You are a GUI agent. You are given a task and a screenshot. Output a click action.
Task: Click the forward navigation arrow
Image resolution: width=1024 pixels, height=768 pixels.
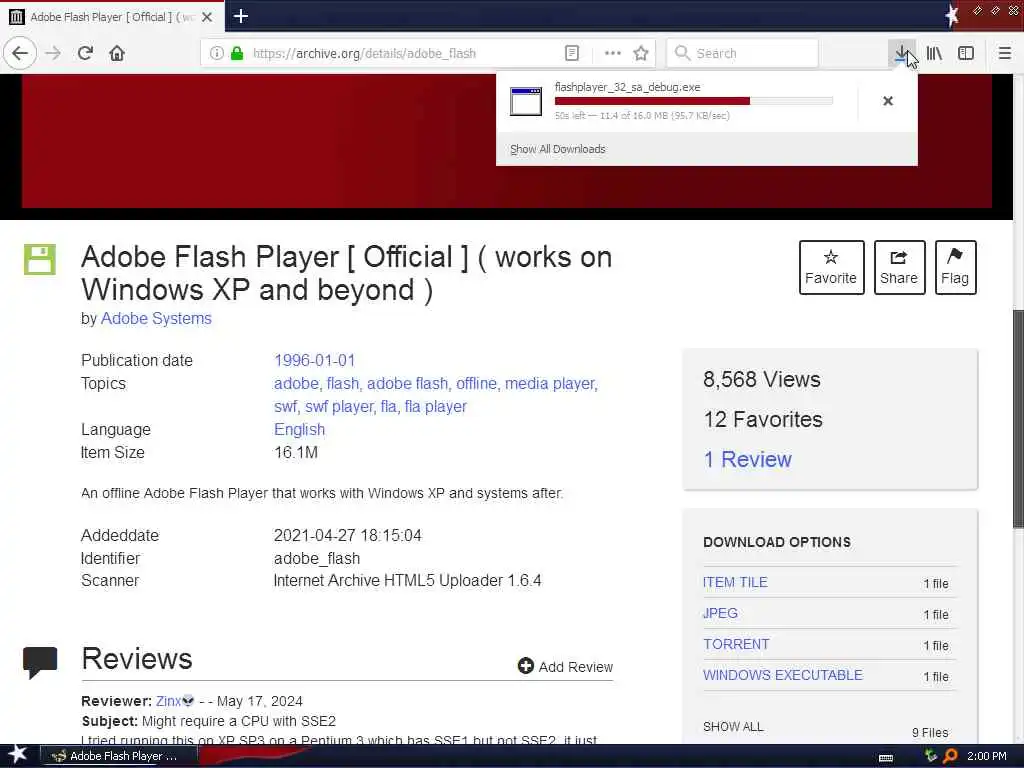54,53
